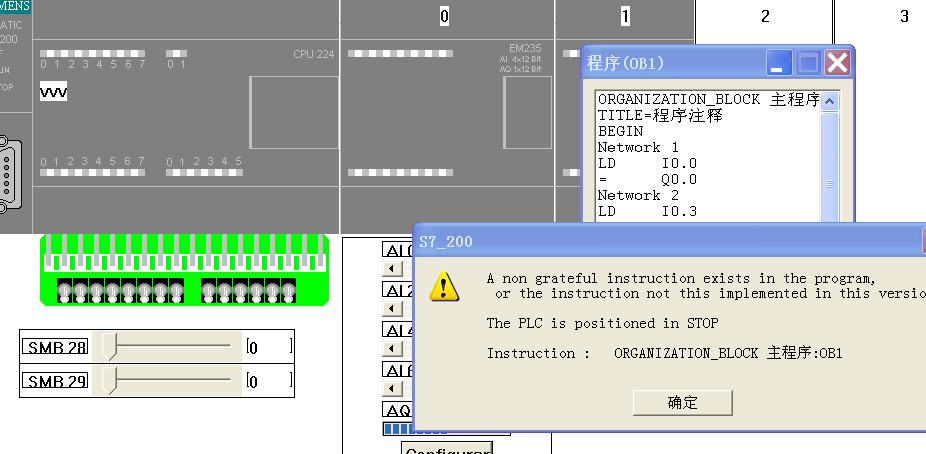Toggle the first switch in the six-switch bank
Screen dimensions: 926x454
[208, 291]
